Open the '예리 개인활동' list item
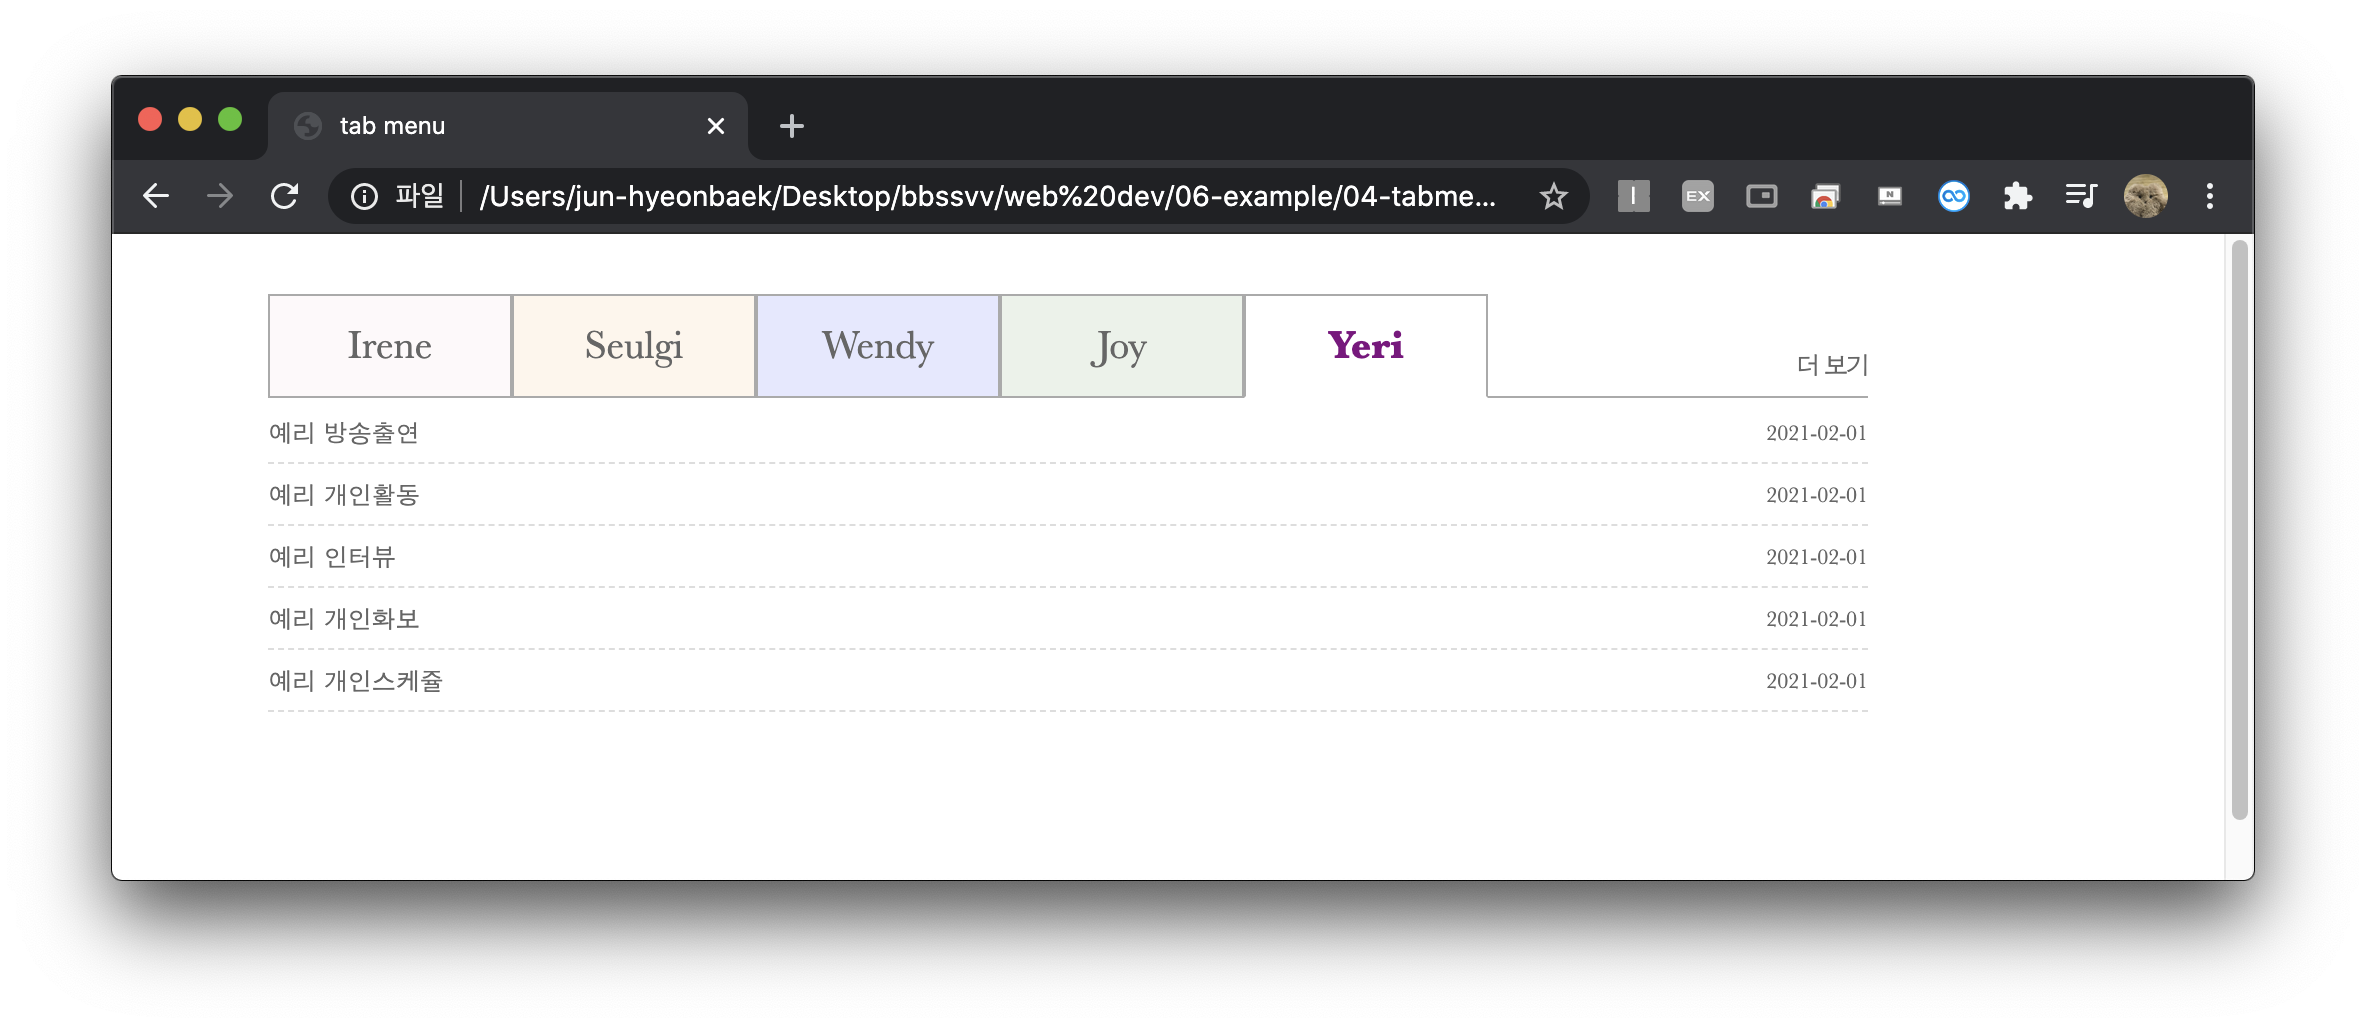Screen dimensions: 2366x1028 pos(344,495)
